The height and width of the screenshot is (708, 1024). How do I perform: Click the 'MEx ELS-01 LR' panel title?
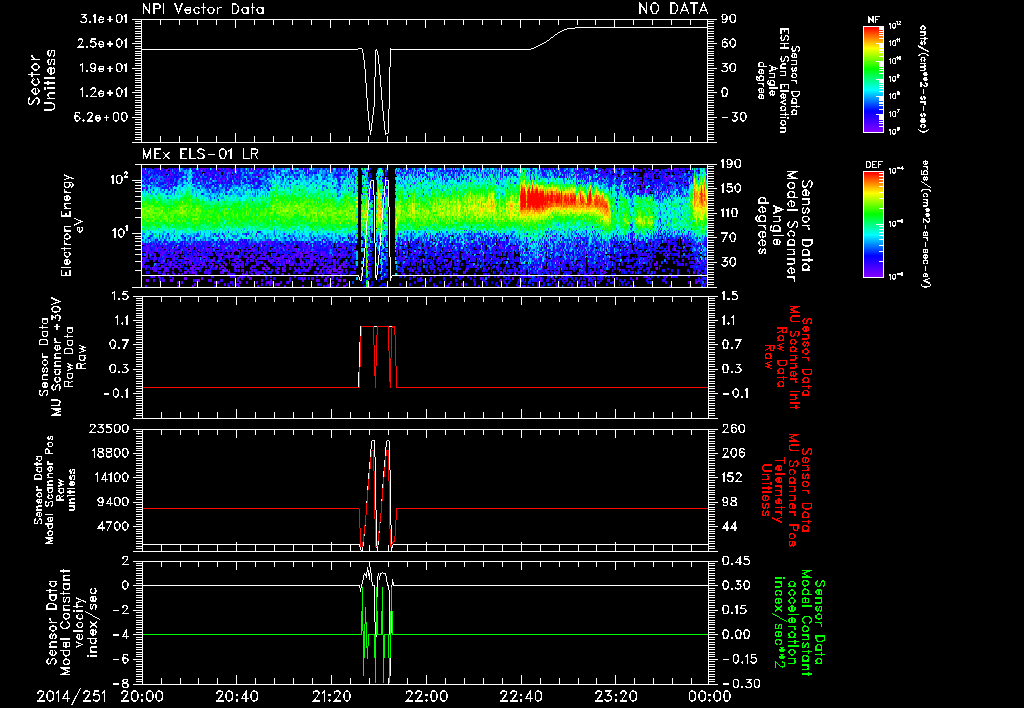pos(203,152)
